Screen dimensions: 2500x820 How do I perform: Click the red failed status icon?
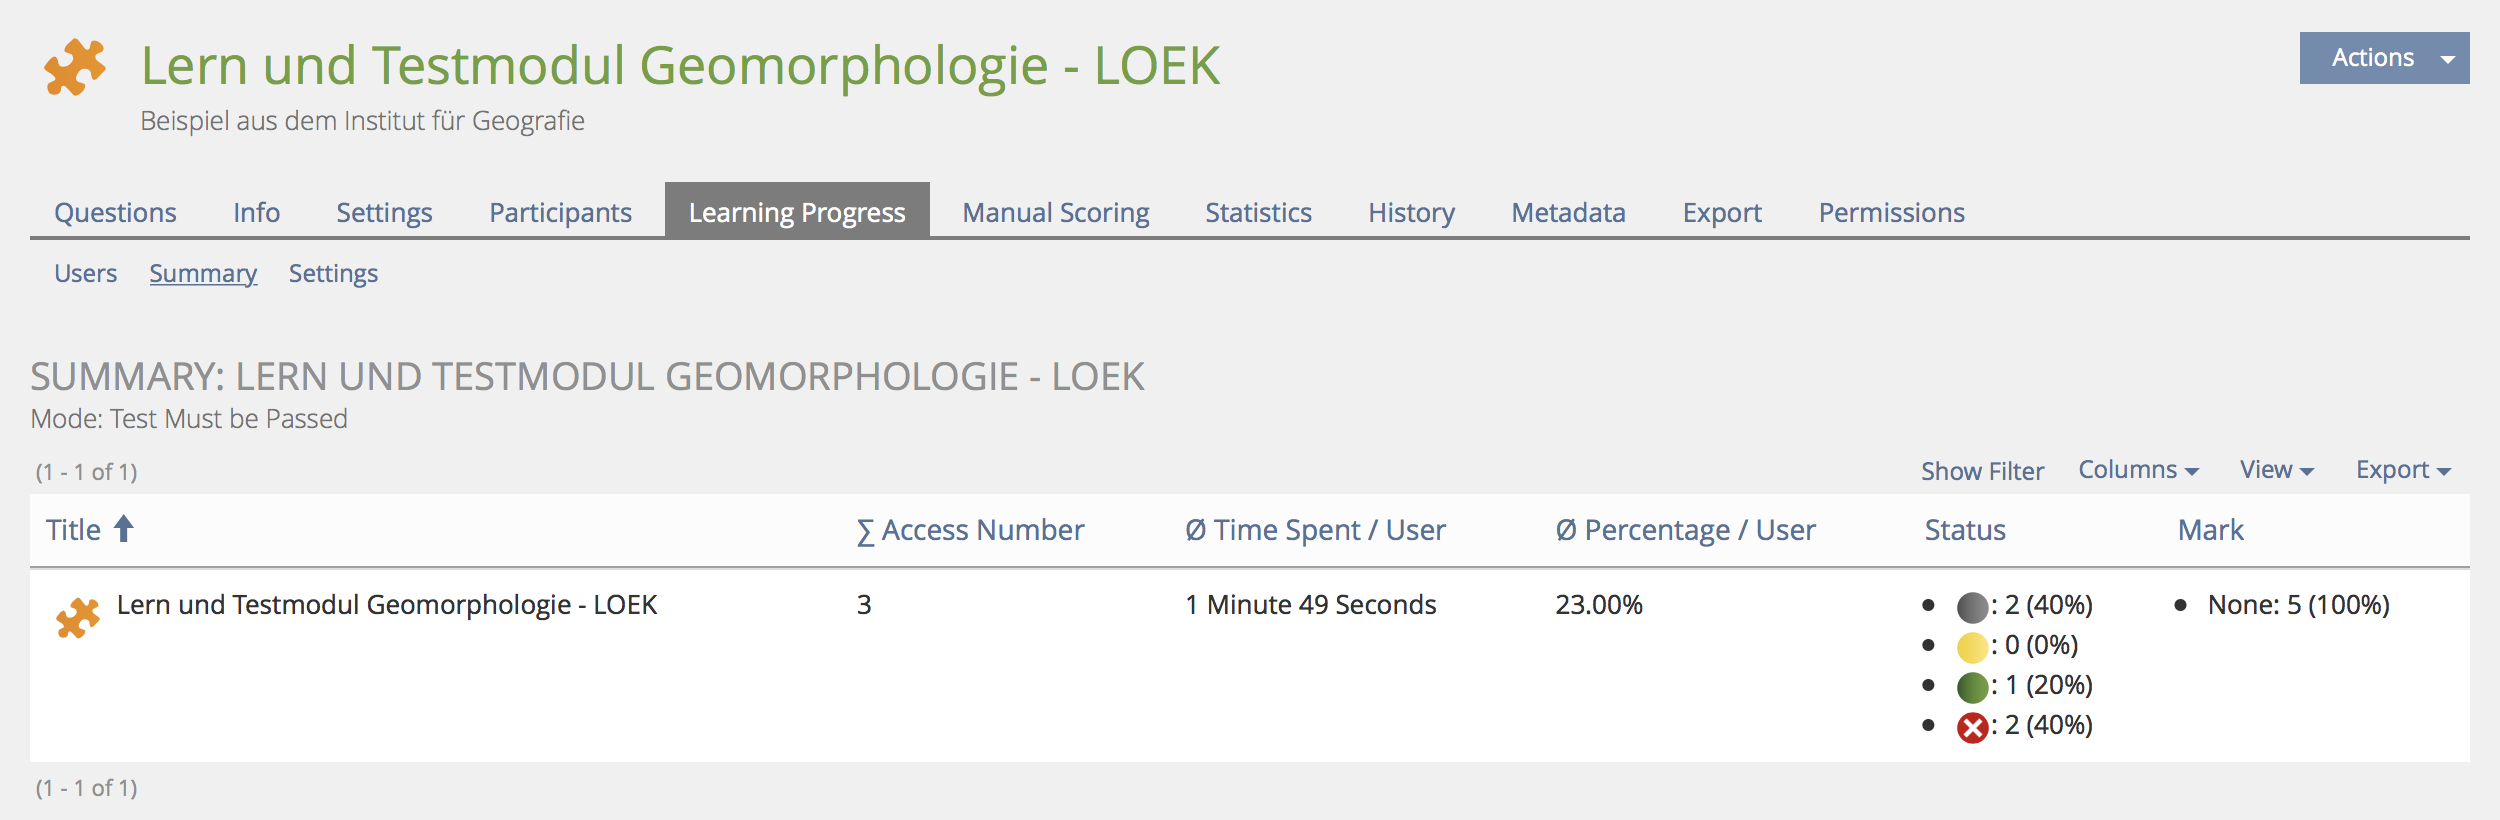1972,727
